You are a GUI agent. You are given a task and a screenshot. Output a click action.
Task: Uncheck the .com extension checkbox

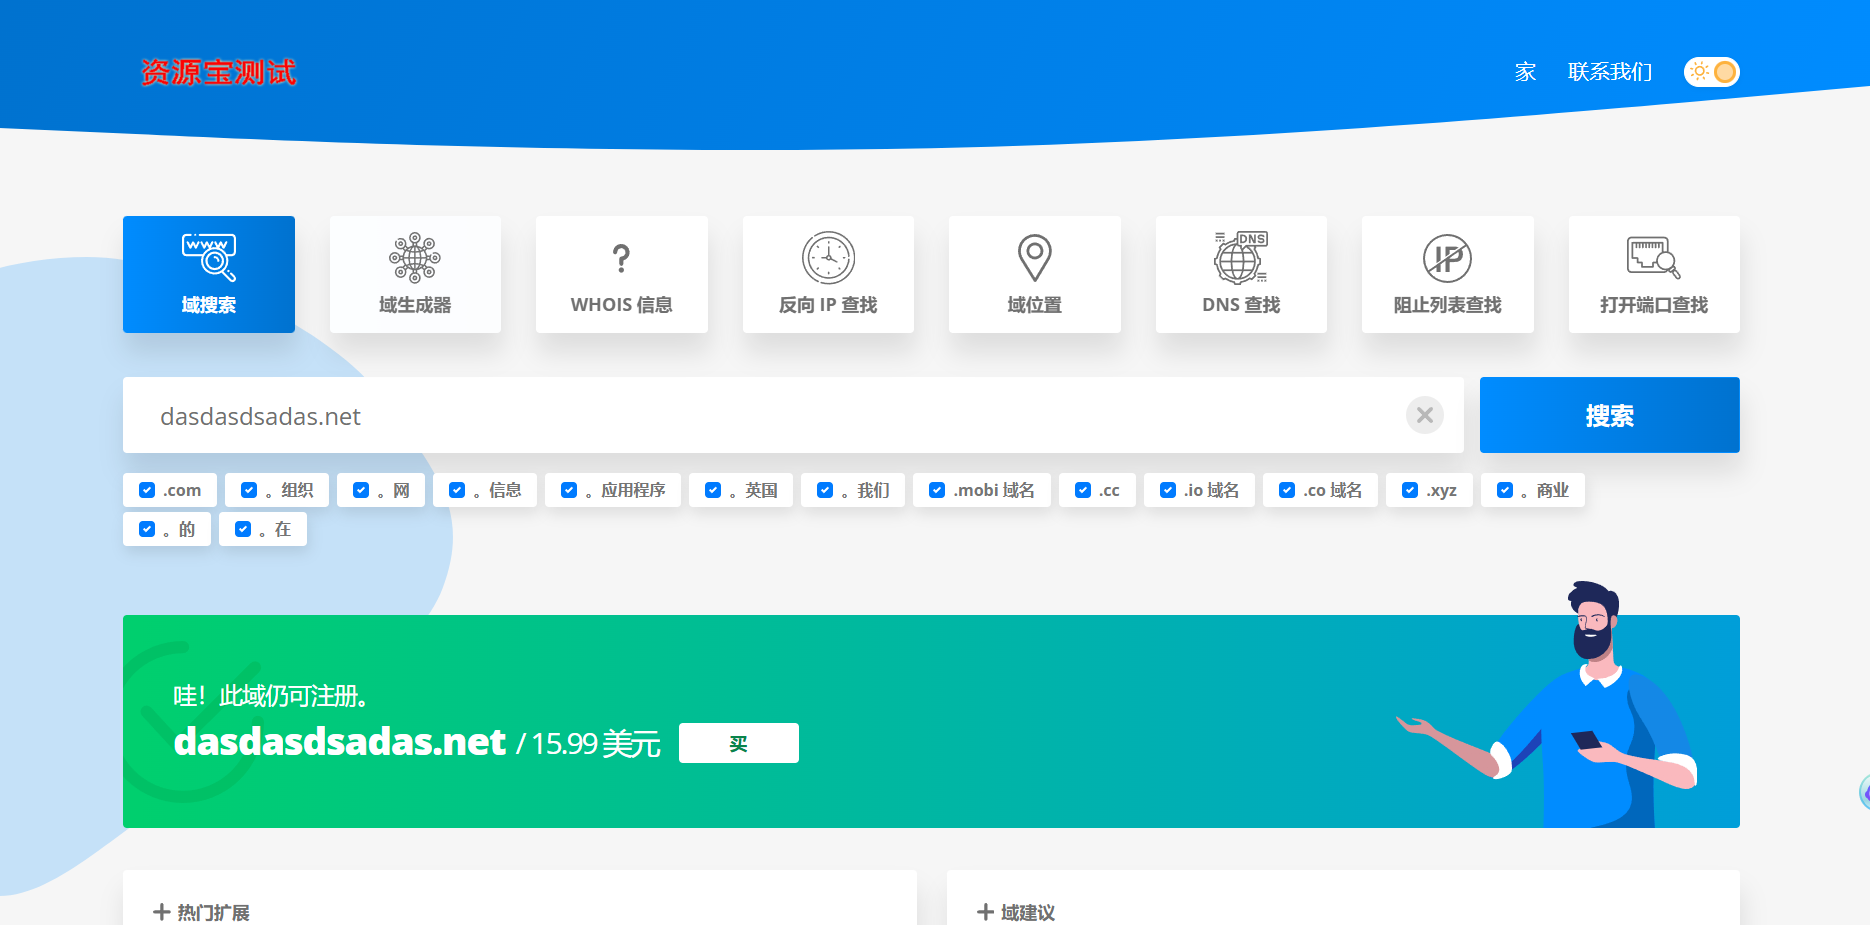point(147,490)
